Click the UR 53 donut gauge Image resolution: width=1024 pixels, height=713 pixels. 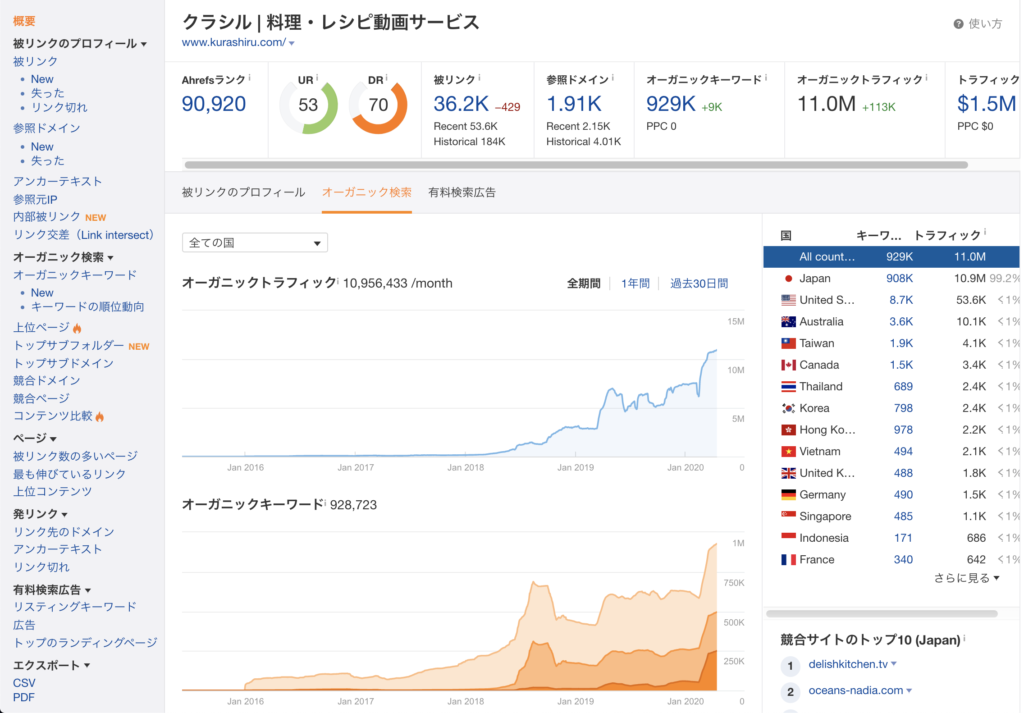click(308, 105)
